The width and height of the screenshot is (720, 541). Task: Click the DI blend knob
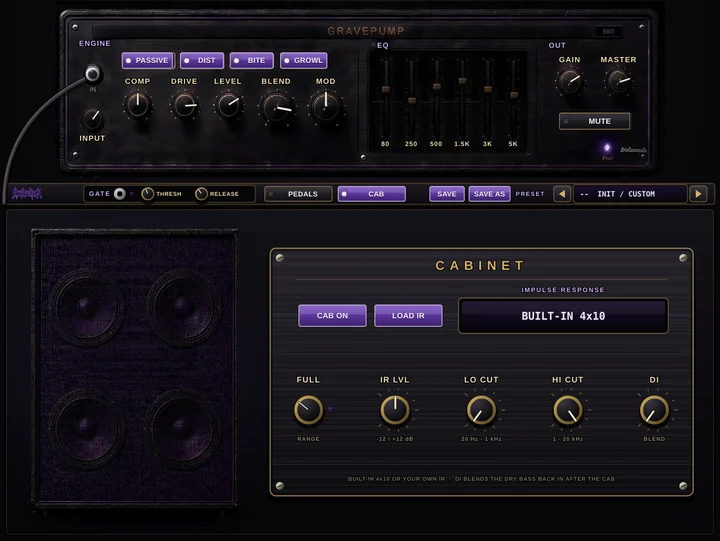tap(654, 410)
